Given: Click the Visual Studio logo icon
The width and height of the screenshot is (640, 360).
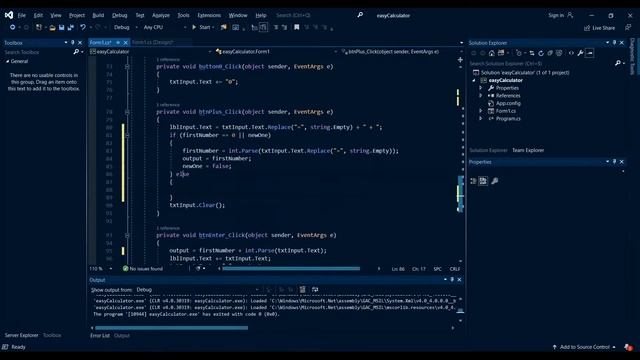Looking at the screenshot, I should click(9, 15).
